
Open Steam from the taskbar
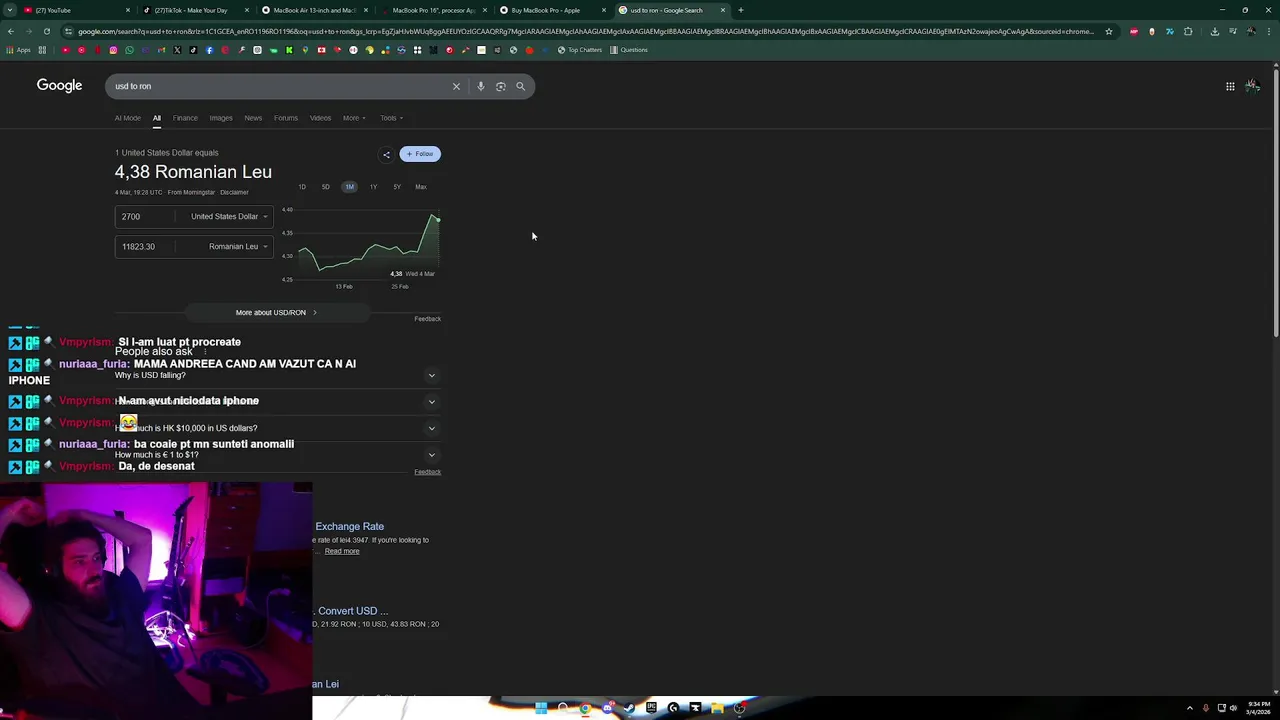629,708
